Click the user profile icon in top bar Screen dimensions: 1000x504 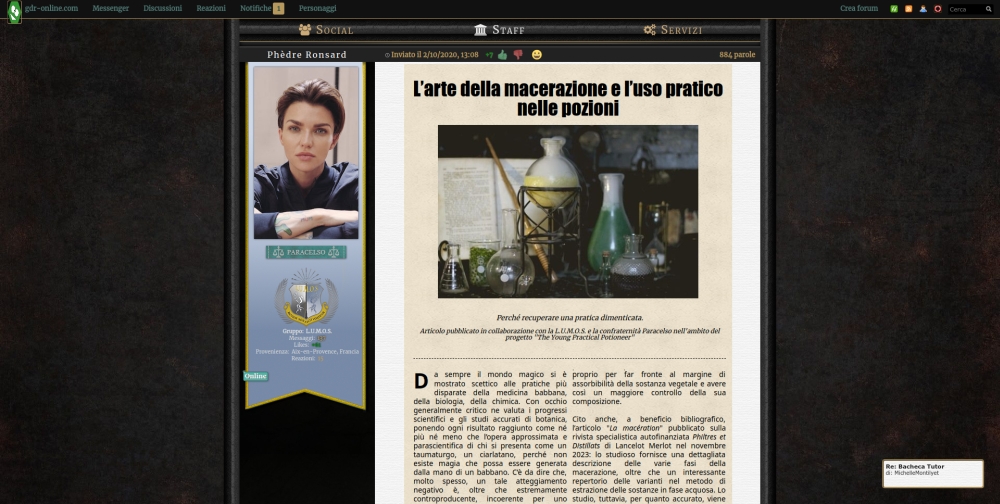(923, 9)
